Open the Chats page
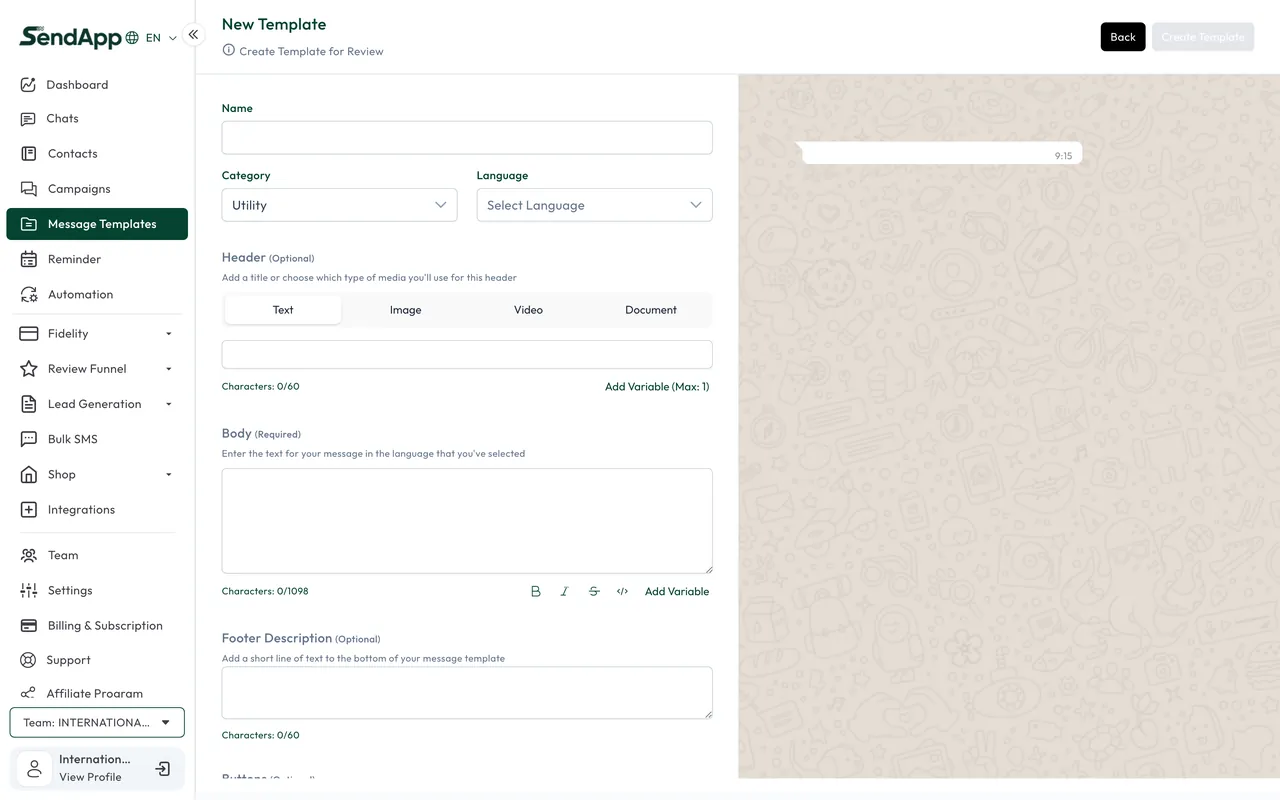The image size is (1280, 800). (62, 119)
